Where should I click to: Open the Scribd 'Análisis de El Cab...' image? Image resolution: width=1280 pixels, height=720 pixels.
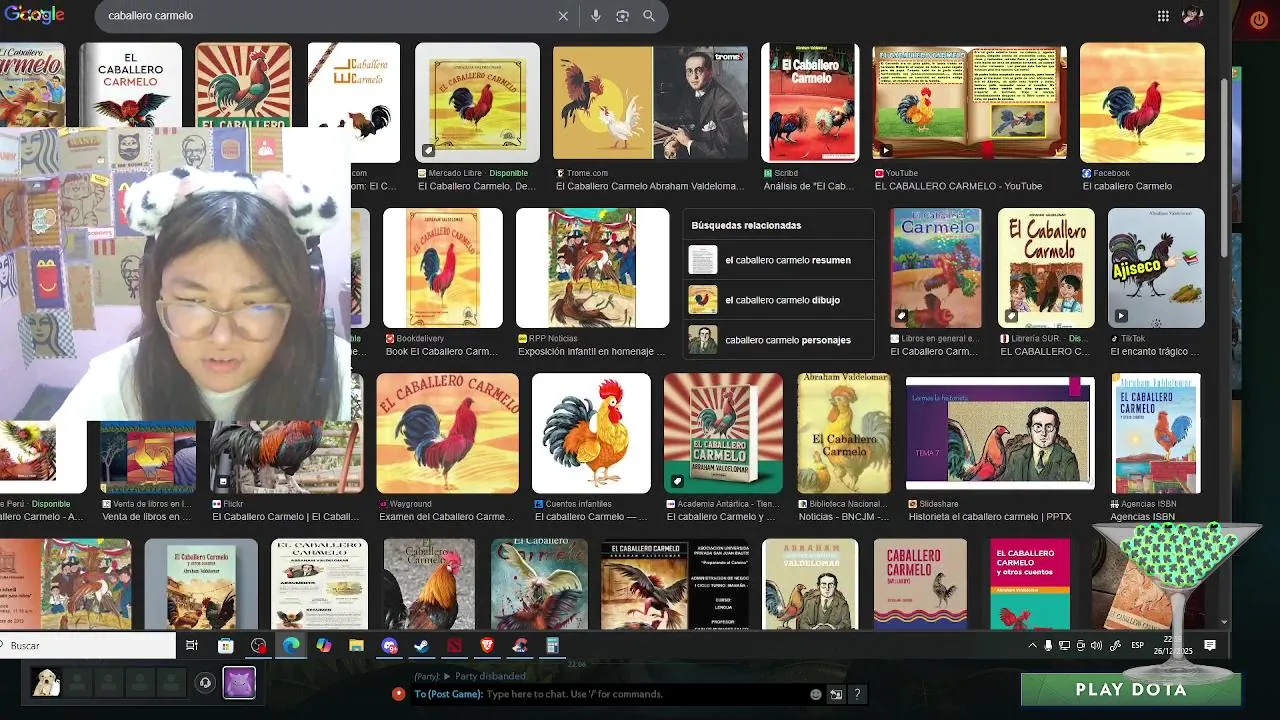(x=810, y=102)
